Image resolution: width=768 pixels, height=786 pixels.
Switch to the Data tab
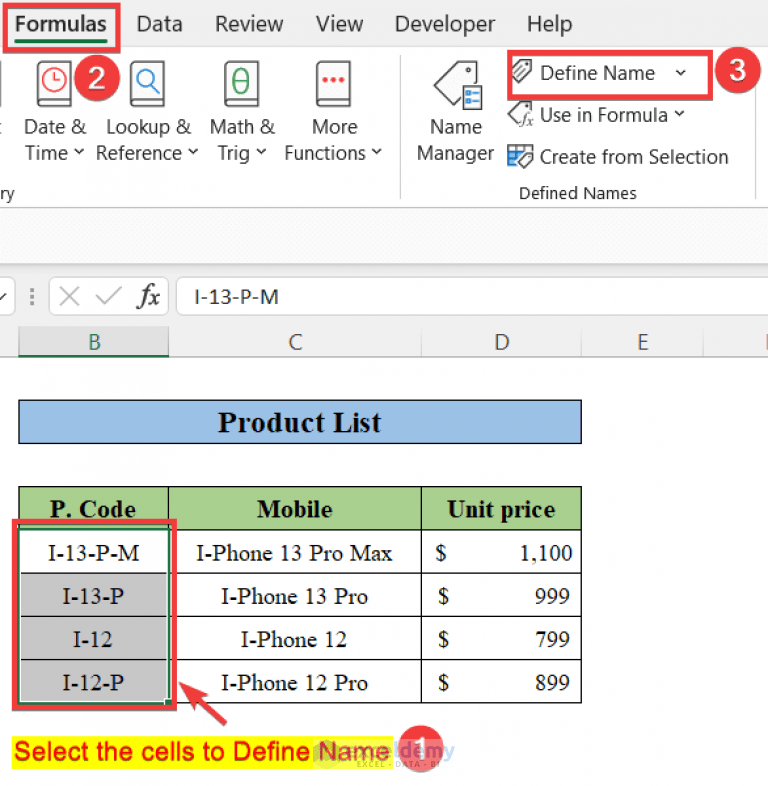(x=159, y=24)
